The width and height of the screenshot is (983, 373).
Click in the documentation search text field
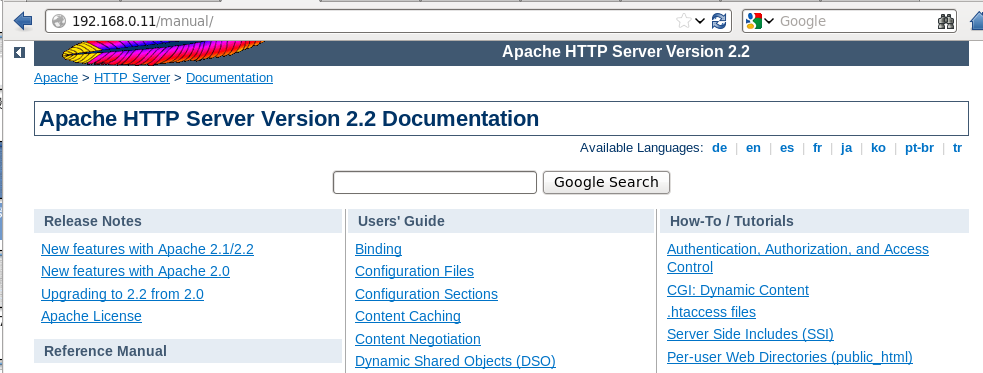click(434, 182)
